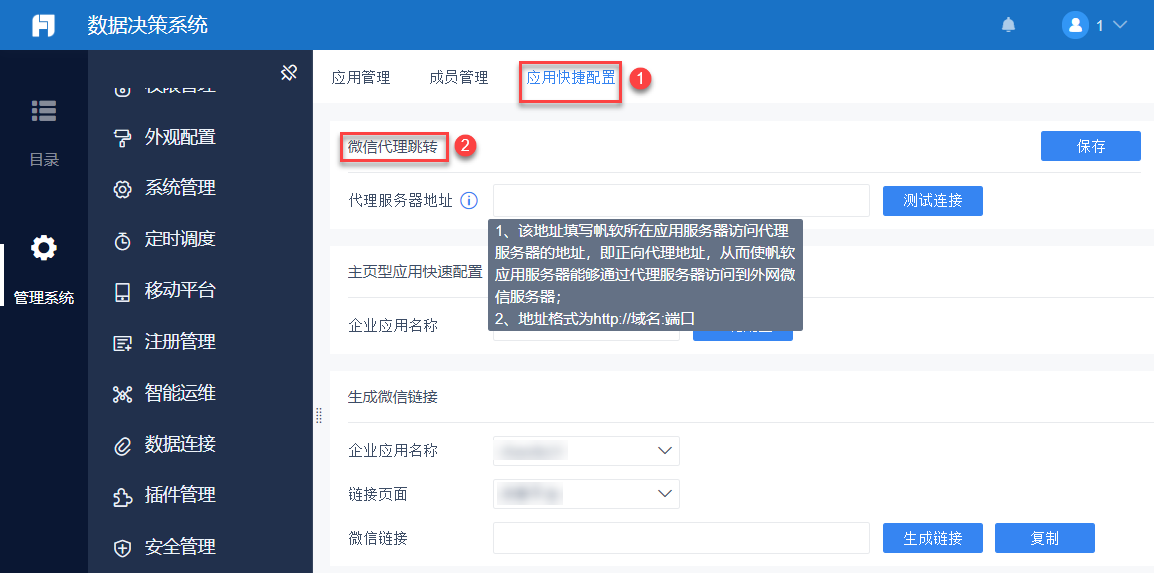This screenshot has height=573, width=1154.
Task: Click the panel splitter drag handle
Action: click(319, 415)
